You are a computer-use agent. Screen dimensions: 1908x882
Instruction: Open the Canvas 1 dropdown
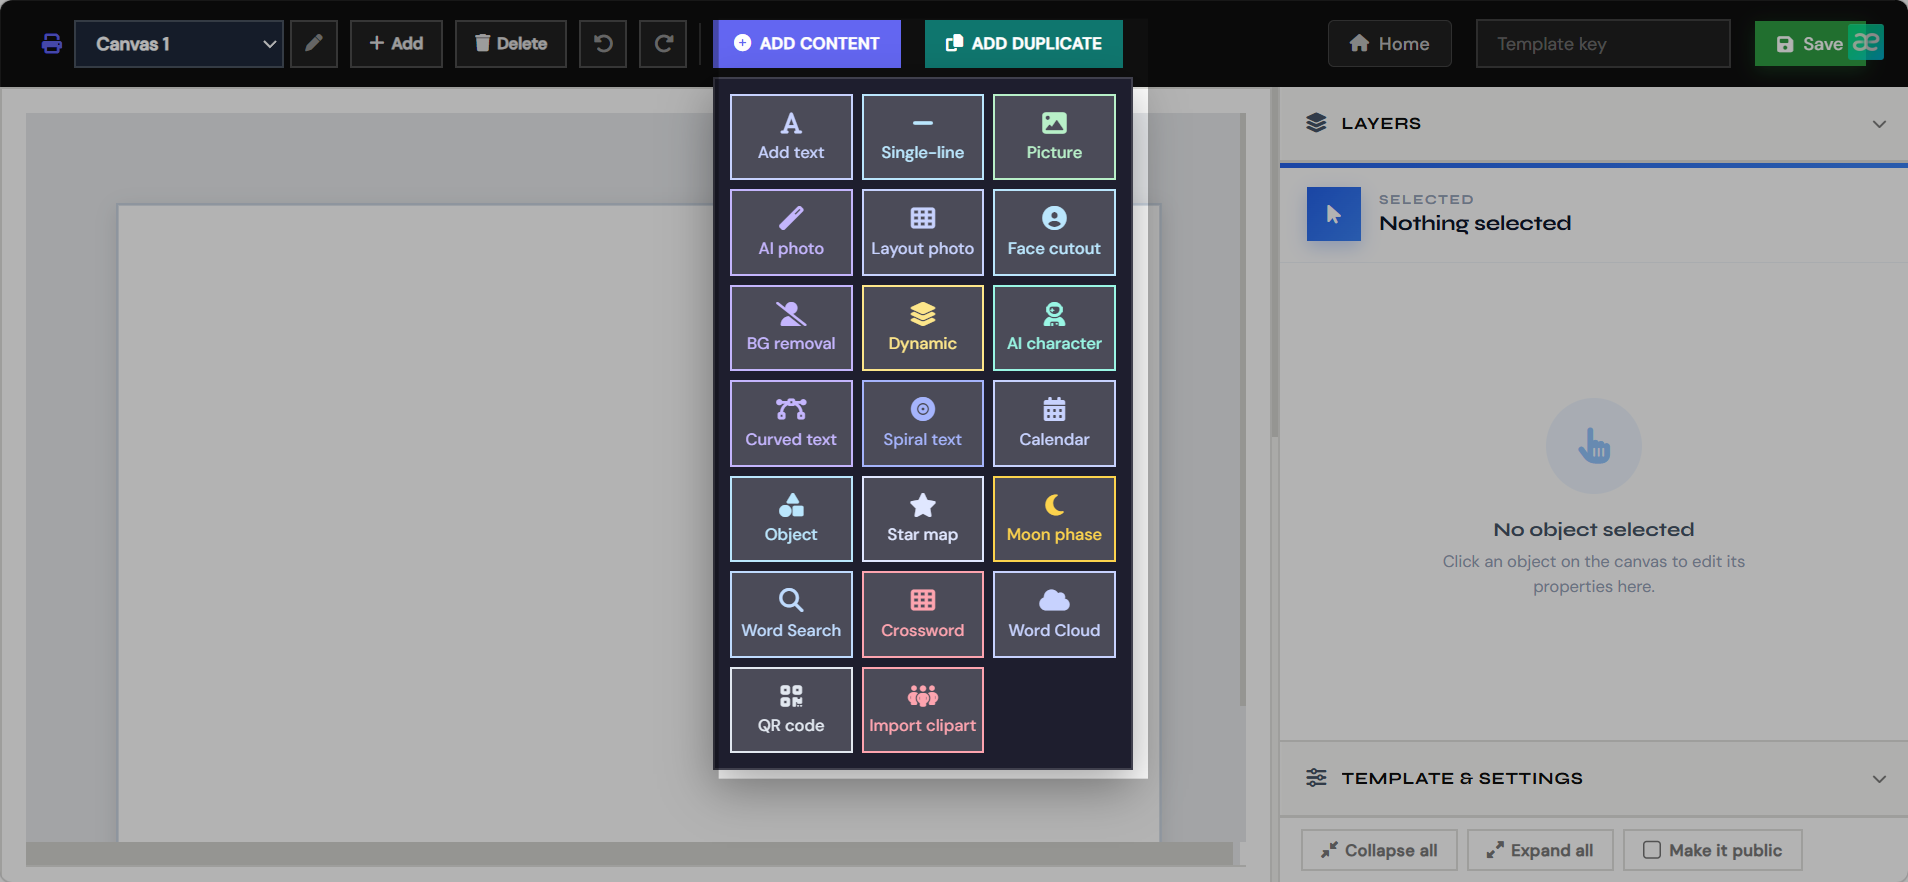point(179,44)
